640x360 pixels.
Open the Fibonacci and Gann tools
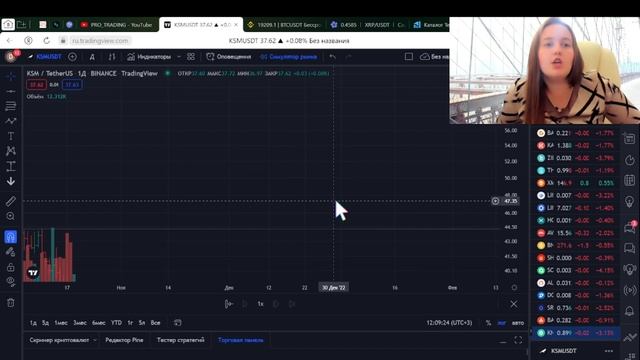point(11,106)
